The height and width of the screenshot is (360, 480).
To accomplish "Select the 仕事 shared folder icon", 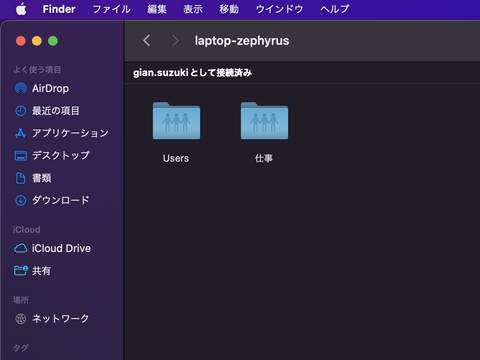I will click(x=264, y=121).
